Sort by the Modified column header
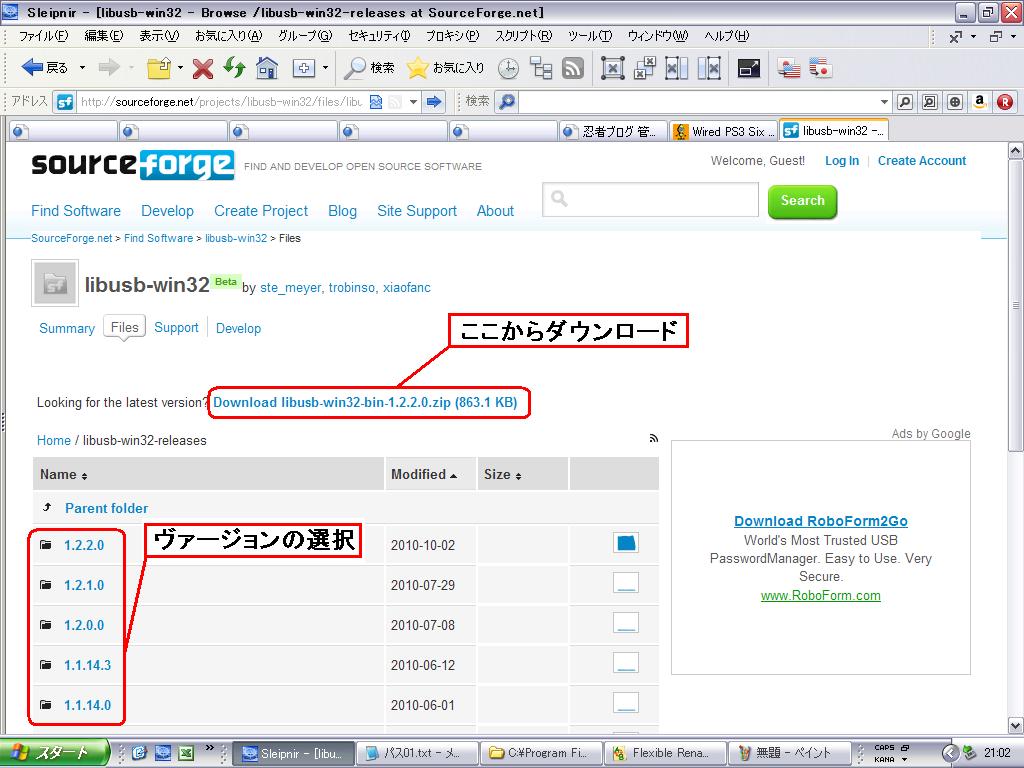The height and width of the screenshot is (768, 1024). tap(424, 475)
